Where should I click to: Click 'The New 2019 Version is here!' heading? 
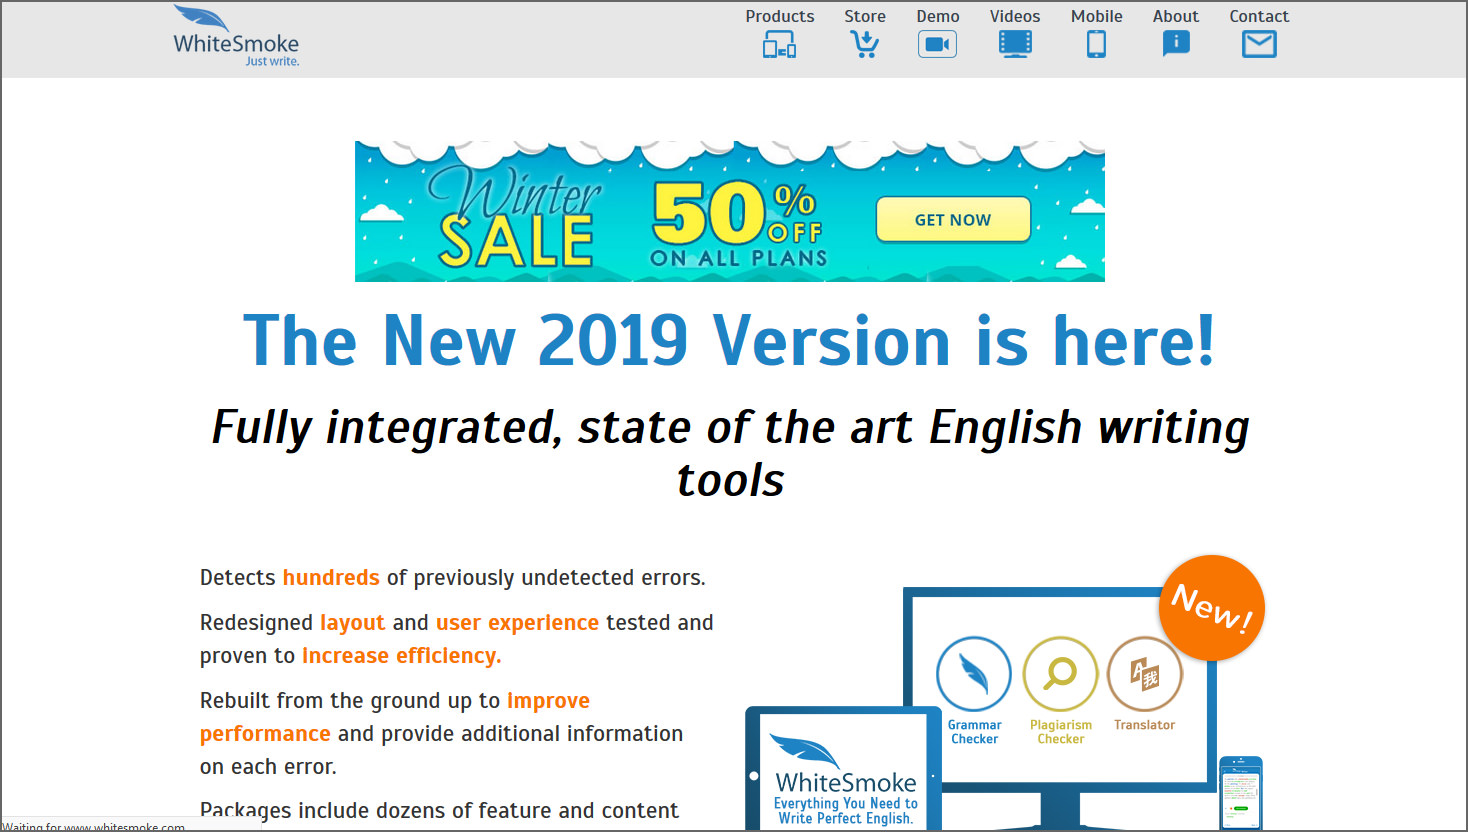click(x=730, y=341)
